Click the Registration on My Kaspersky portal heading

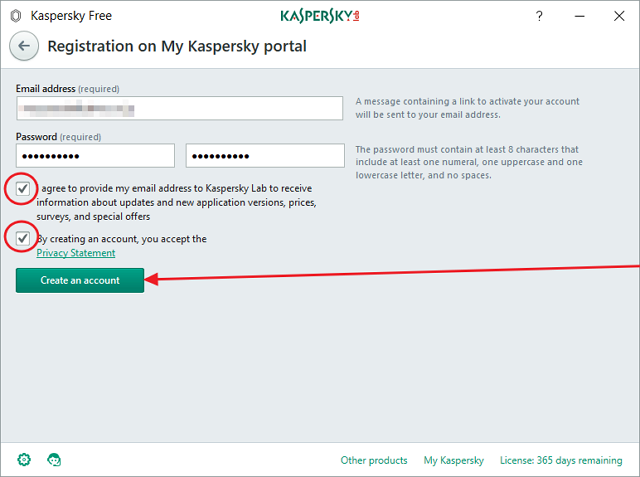(177, 46)
